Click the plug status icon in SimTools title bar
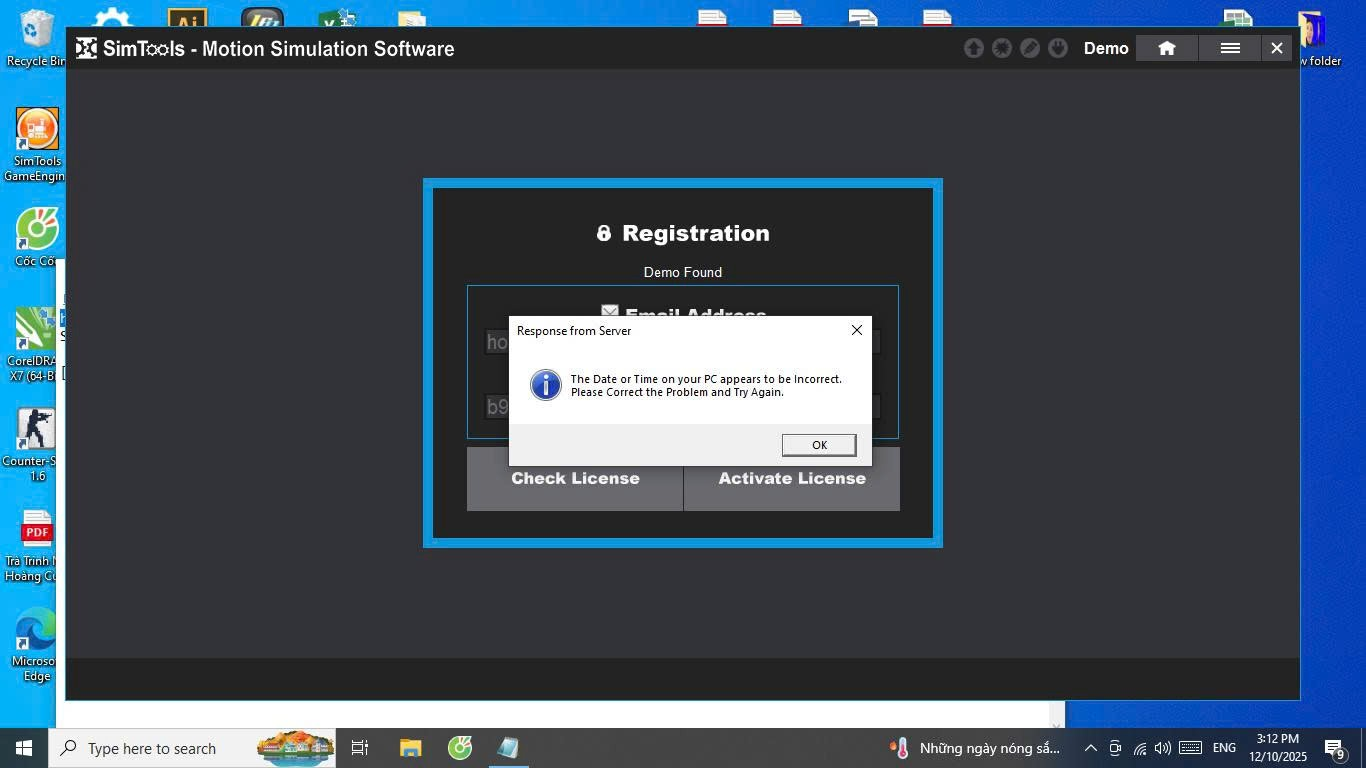Image resolution: width=1366 pixels, height=768 pixels. [x=1058, y=48]
